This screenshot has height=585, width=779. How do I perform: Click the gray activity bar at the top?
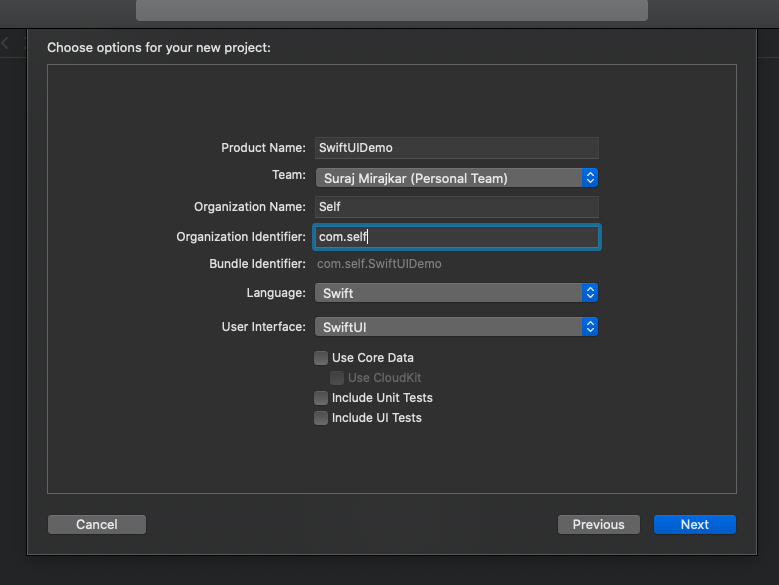[391, 10]
